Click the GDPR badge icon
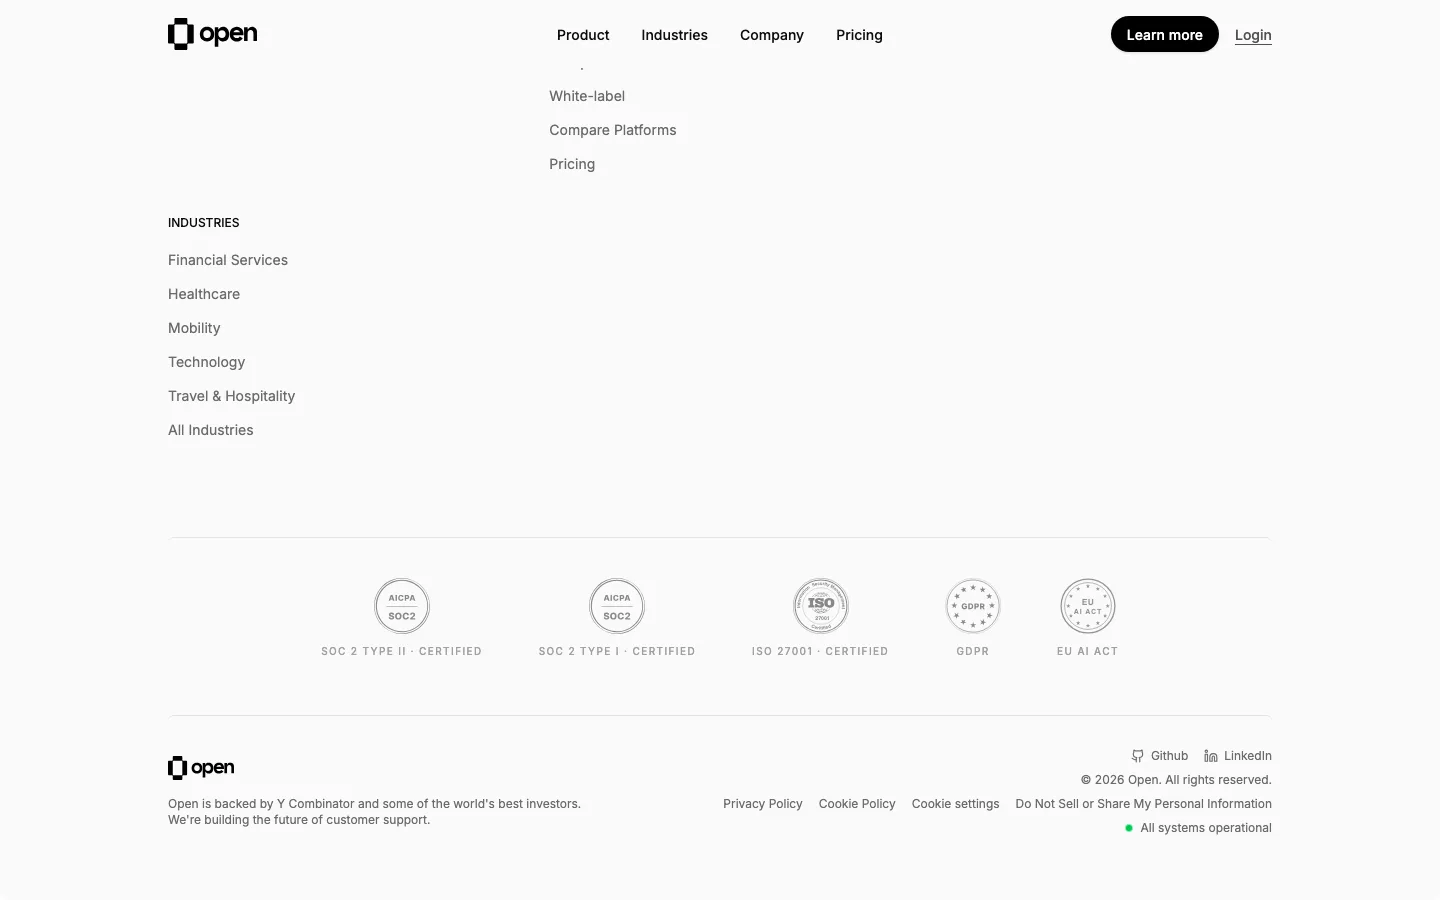1440x900 pixels. [973, 606]
